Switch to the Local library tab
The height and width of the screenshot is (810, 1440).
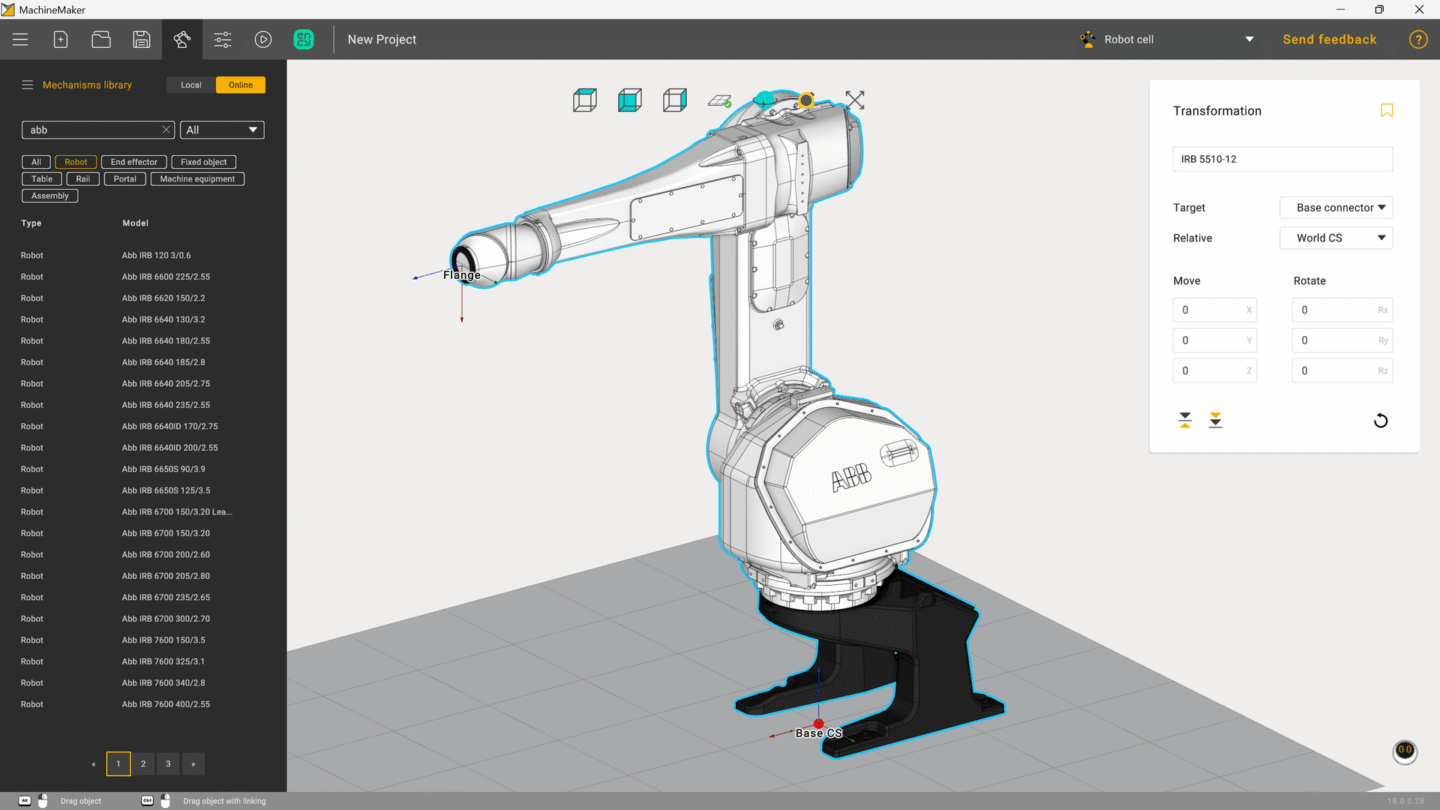pyautogui.click(x=189, y=85)
